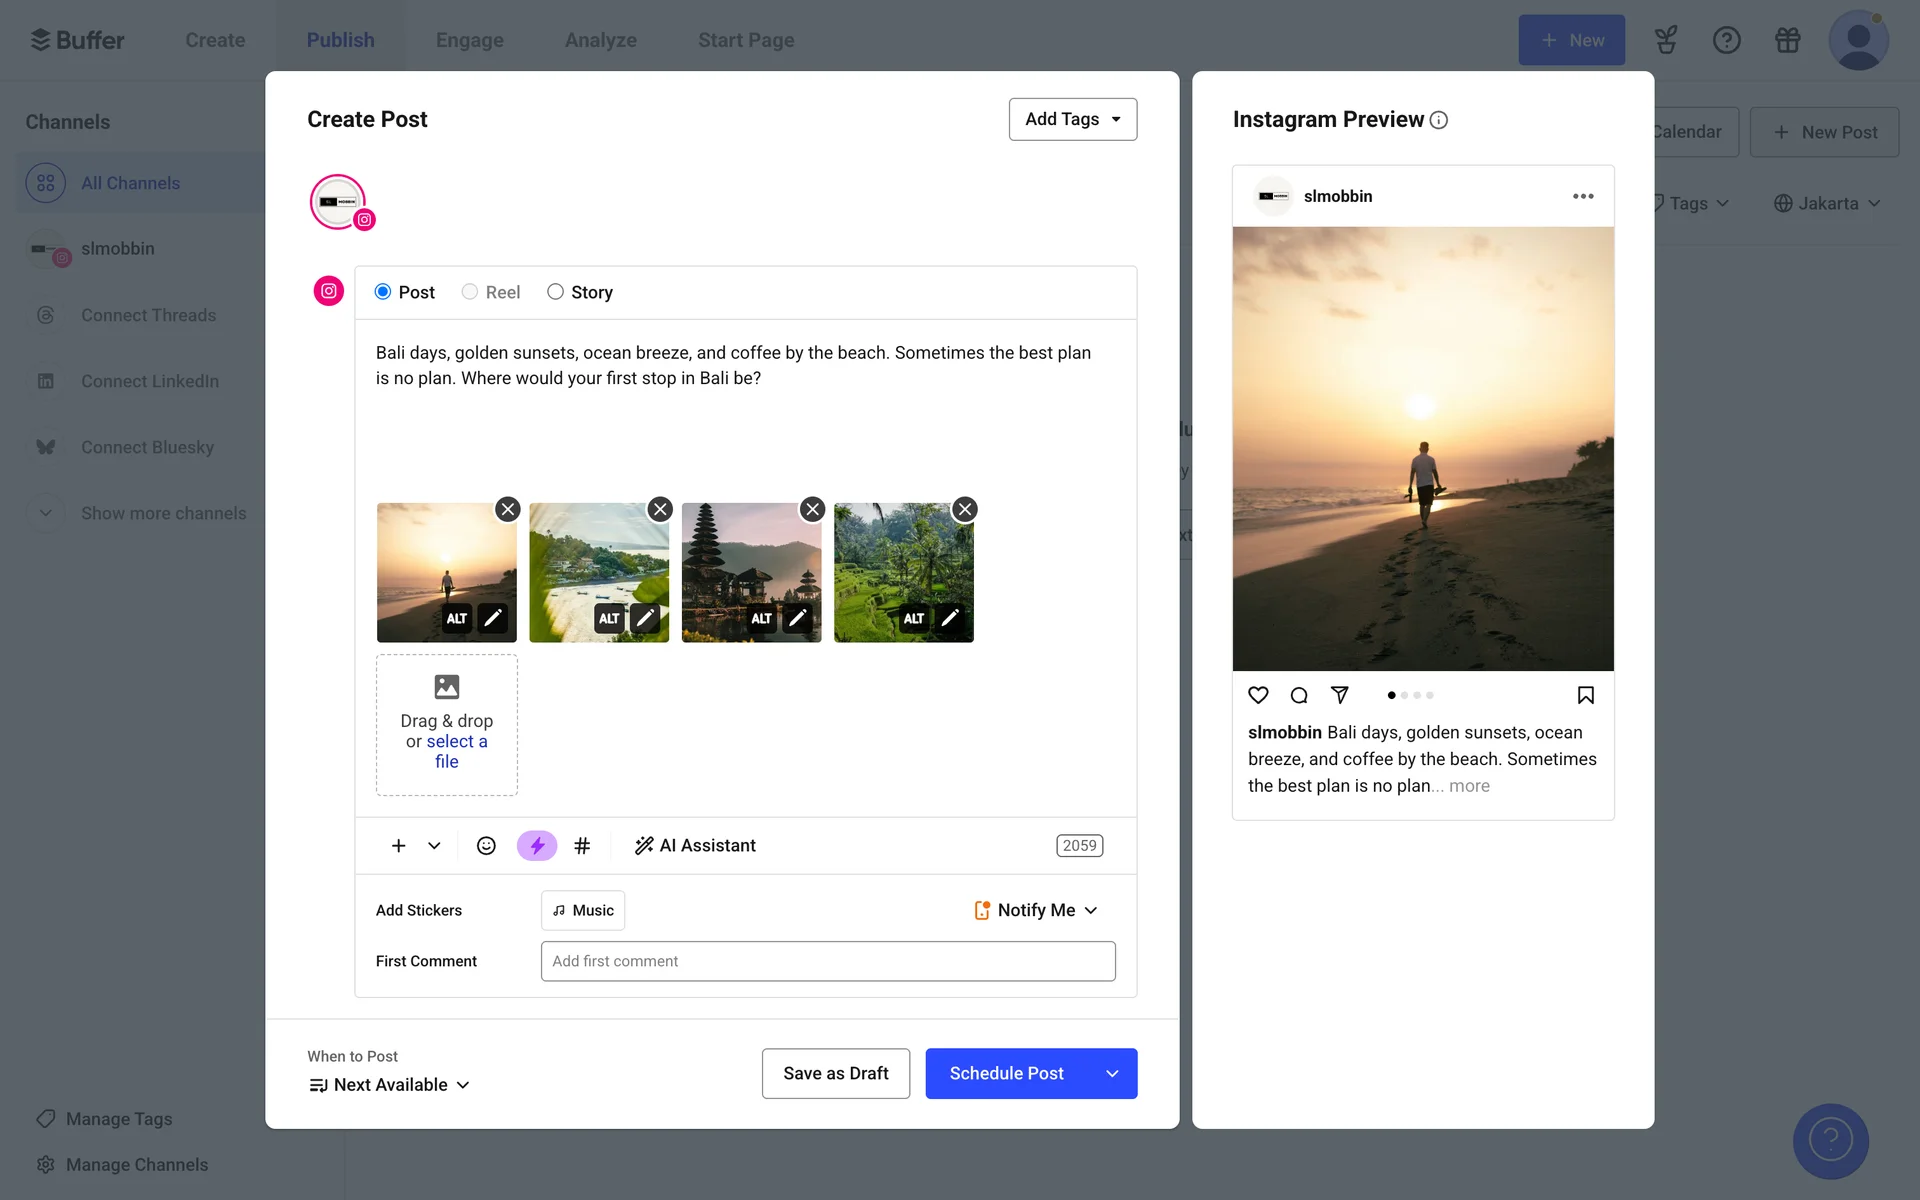1920x1200 pixels.
Task: Switch to the Analyze tab
Action: pos(600,40)
